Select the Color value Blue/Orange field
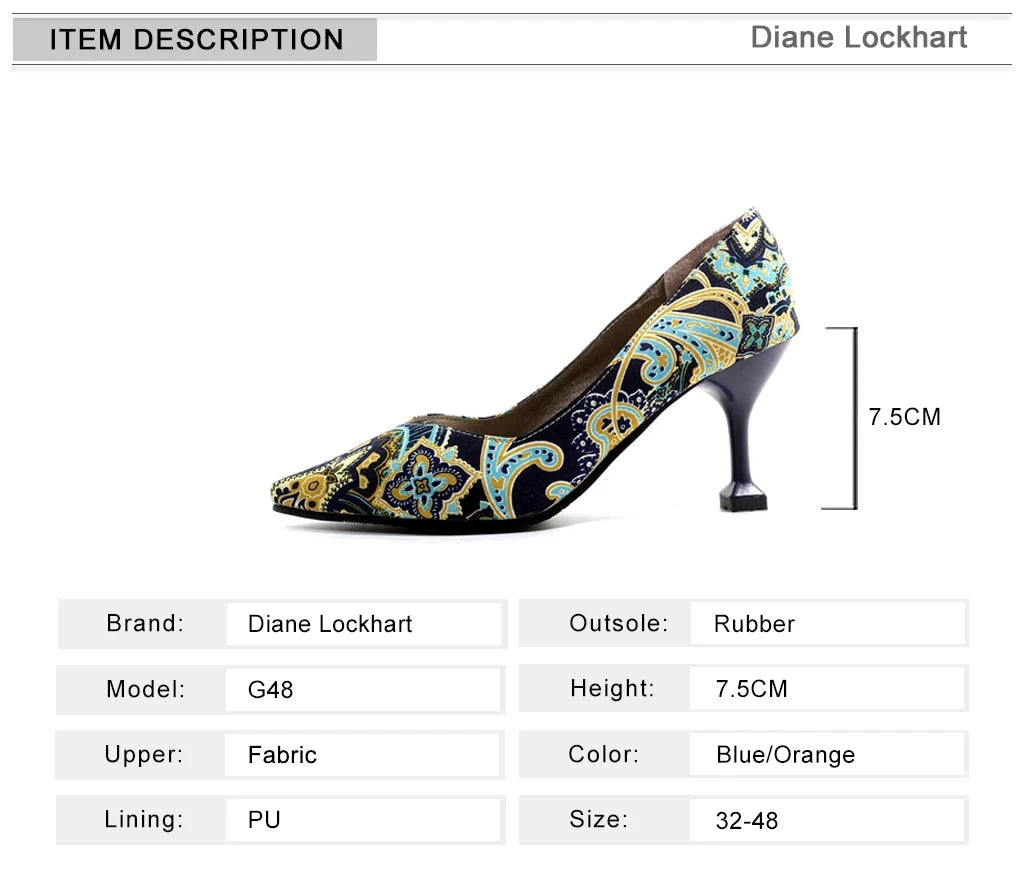Image resolution: width=1020 pixels, height=881 pixels. pos(827,755)
